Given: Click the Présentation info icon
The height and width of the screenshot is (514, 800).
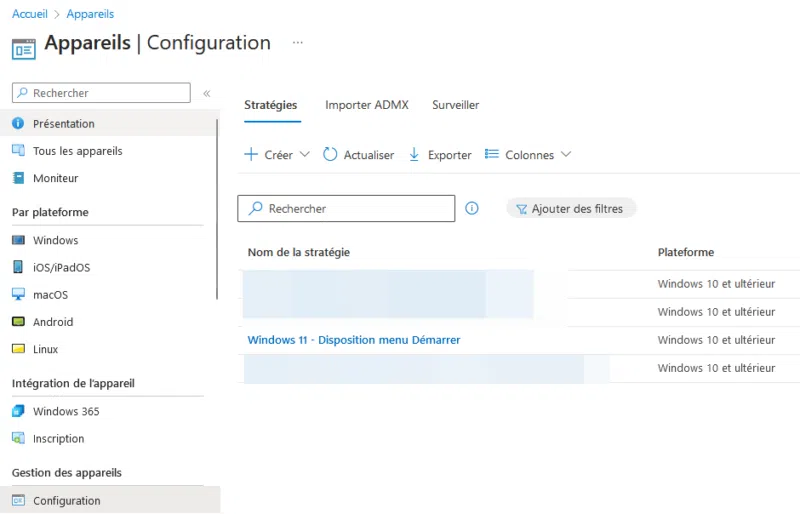Looking at the screenshot, I should [18, 124].
